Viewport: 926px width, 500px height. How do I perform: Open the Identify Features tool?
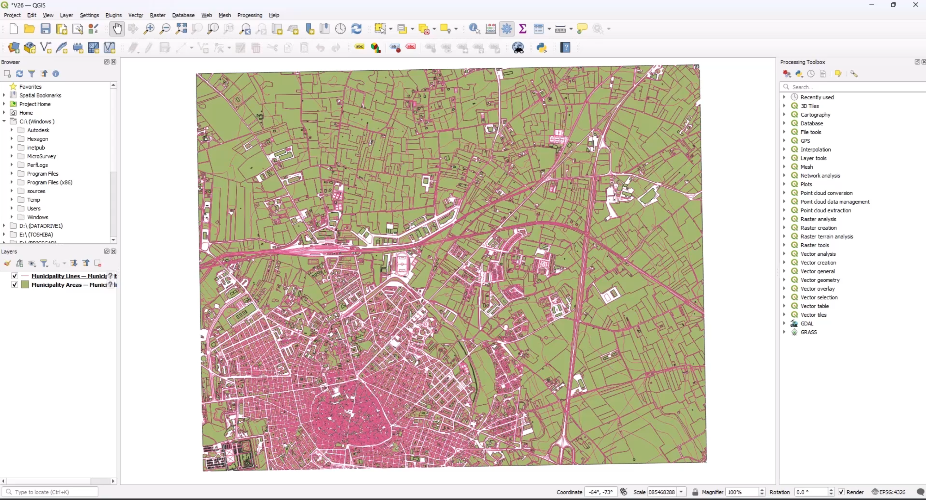click(474, 29)
